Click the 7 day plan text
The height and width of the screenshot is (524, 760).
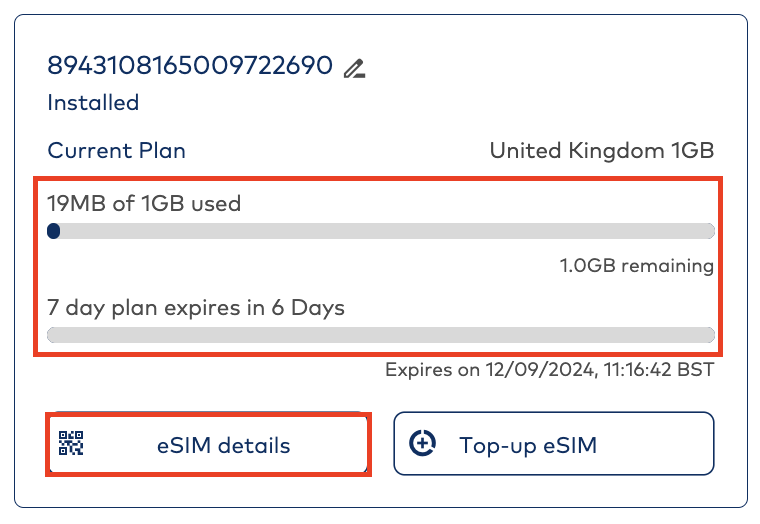[107, 308]
